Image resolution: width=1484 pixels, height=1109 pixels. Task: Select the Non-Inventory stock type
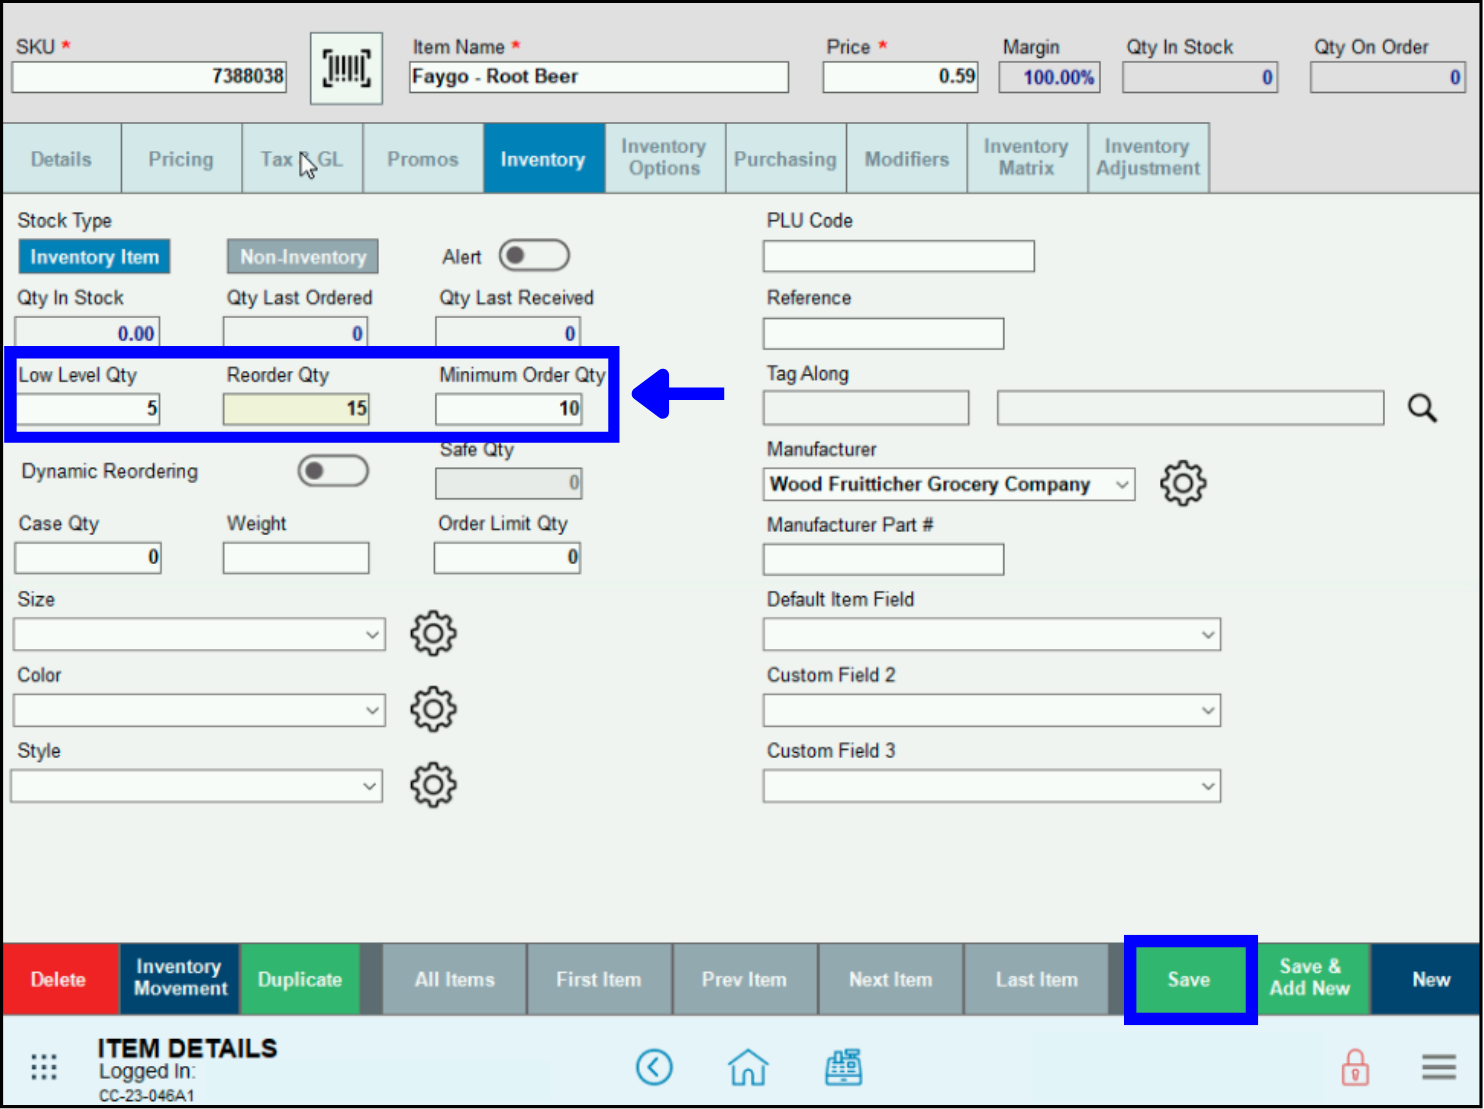302,256
